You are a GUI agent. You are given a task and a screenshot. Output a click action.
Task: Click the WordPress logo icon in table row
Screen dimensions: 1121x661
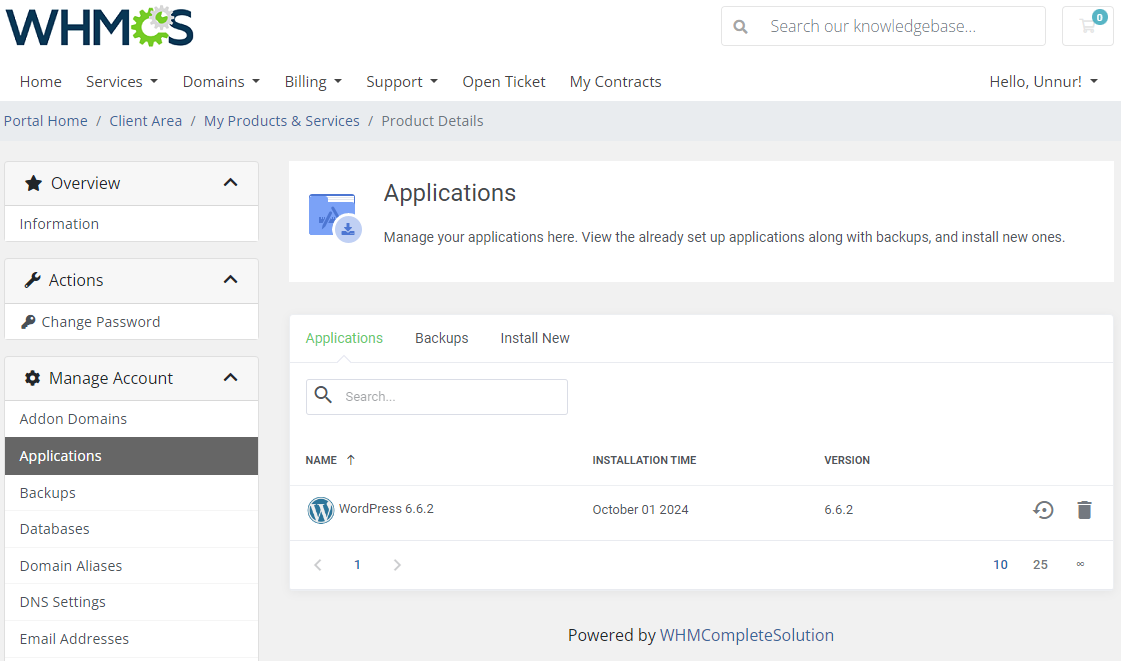tap(321, 510)
